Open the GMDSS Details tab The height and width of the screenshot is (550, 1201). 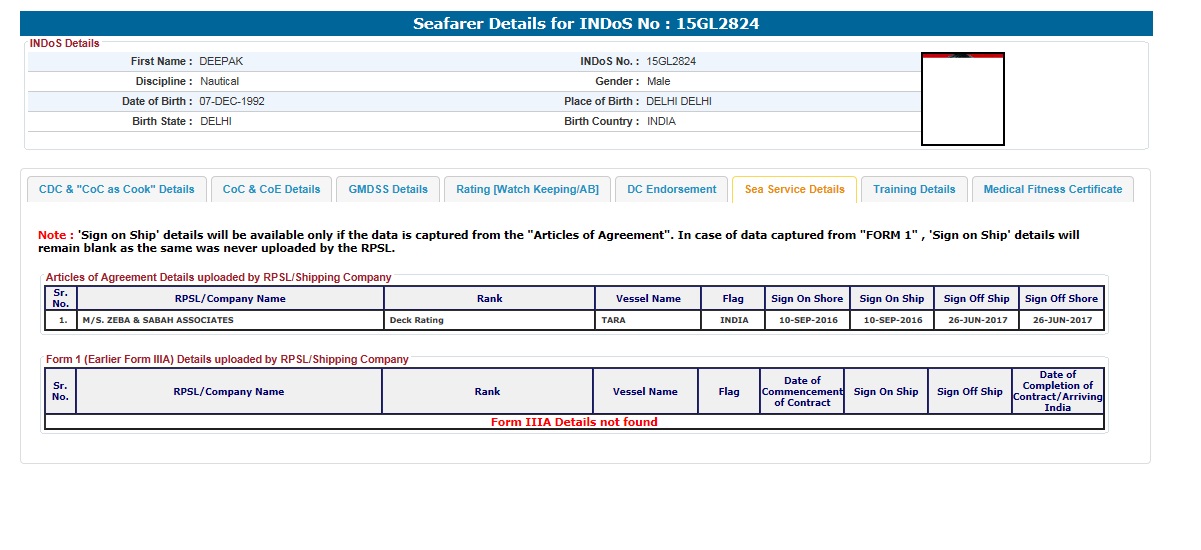(388, 189)
